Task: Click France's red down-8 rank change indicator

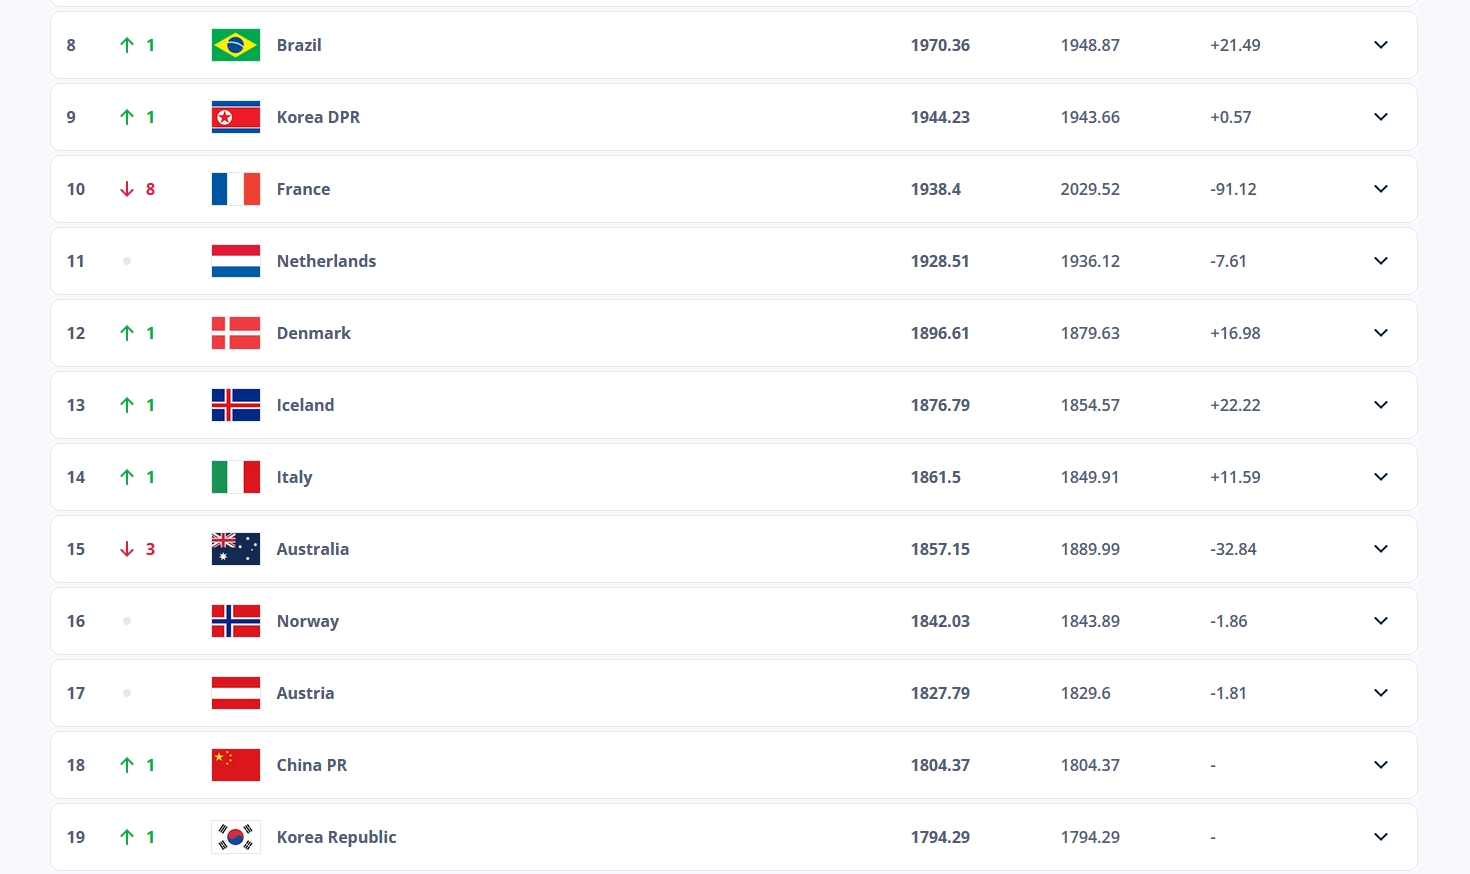Action: (138, 189)
